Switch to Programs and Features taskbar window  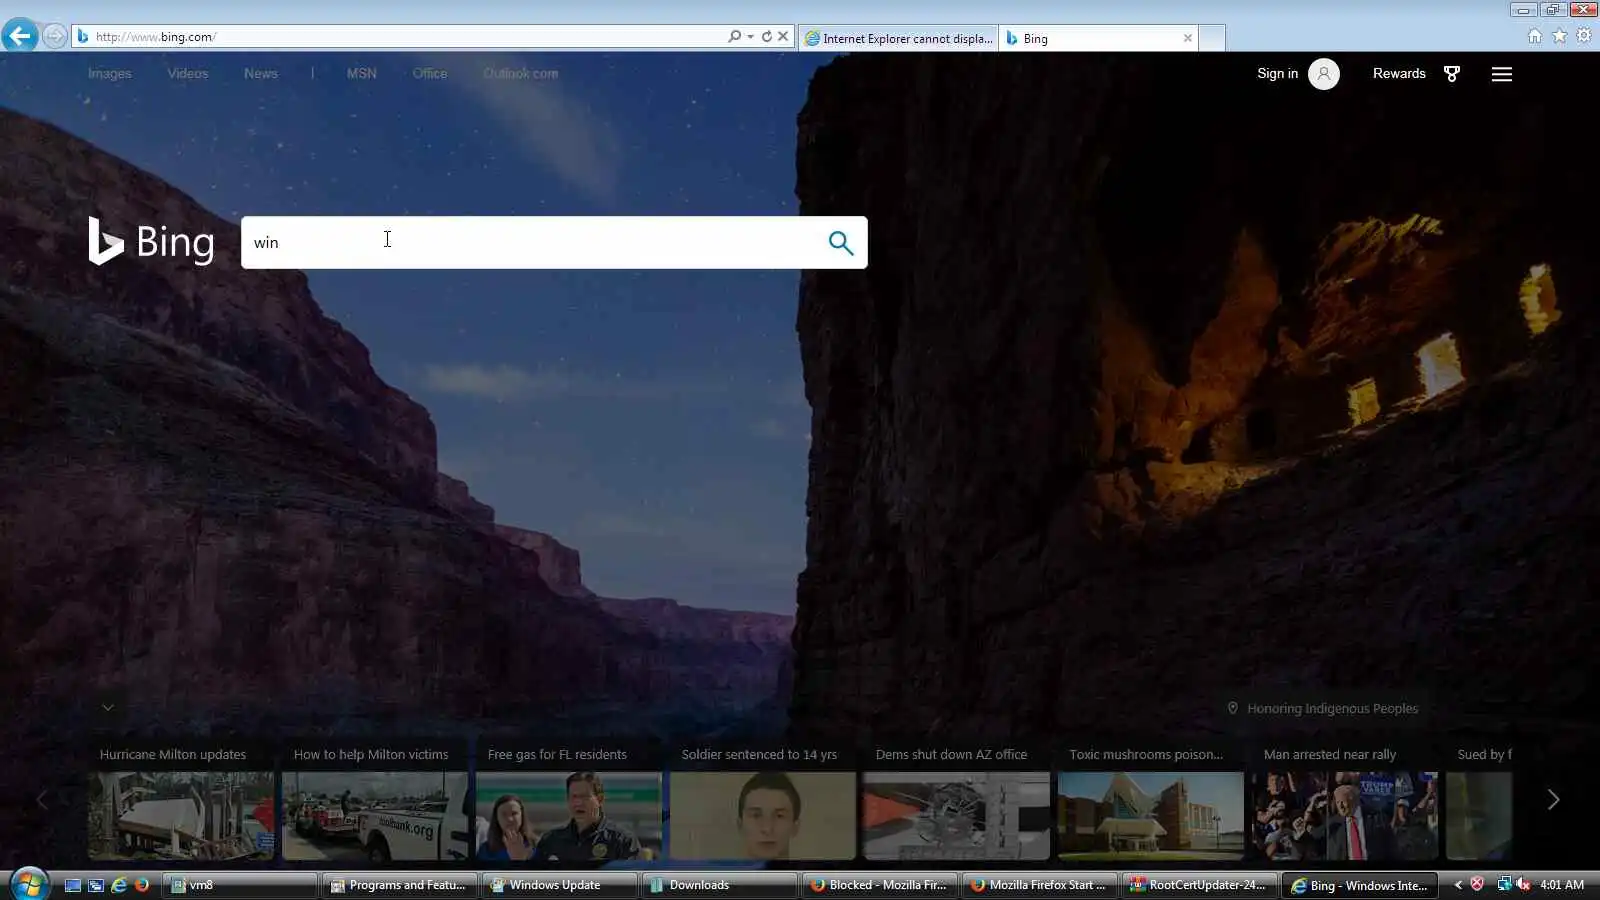coord(399,885)
